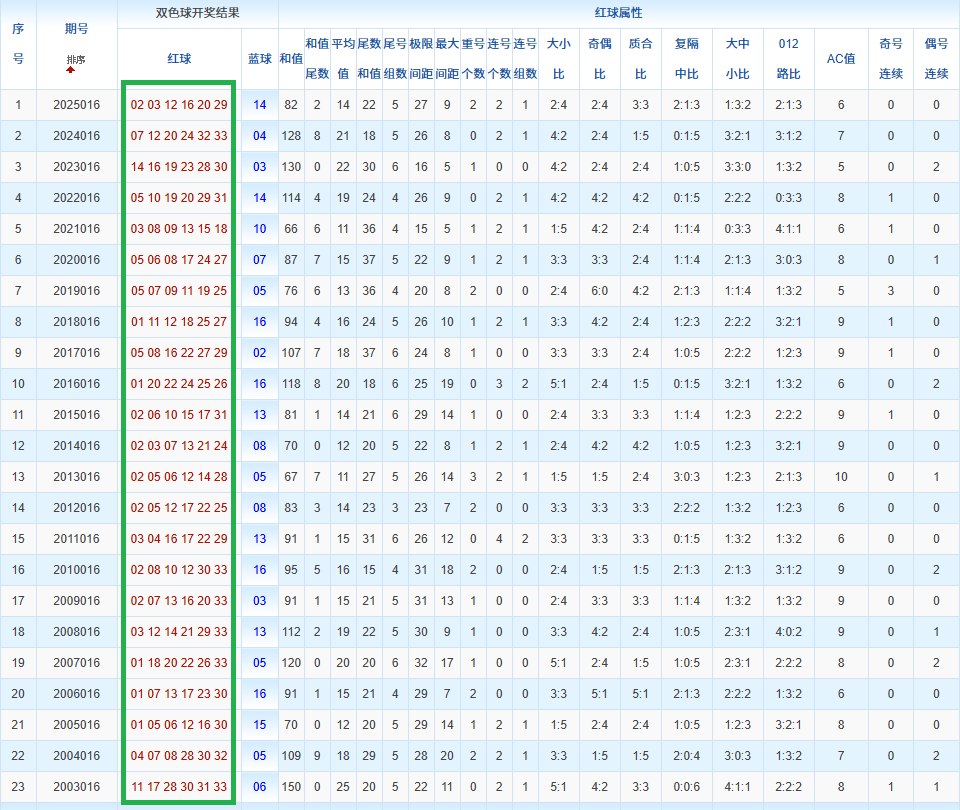Viewport: 960px width, 810px height.
Task: Click the 双色球开奖结果 header
Action: pyautogui.click(x=197, y=14)
